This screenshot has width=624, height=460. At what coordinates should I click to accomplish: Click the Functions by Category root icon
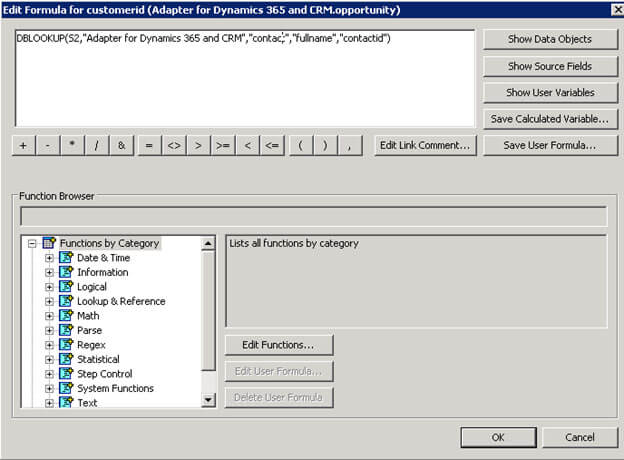click(x=49, y=243)
